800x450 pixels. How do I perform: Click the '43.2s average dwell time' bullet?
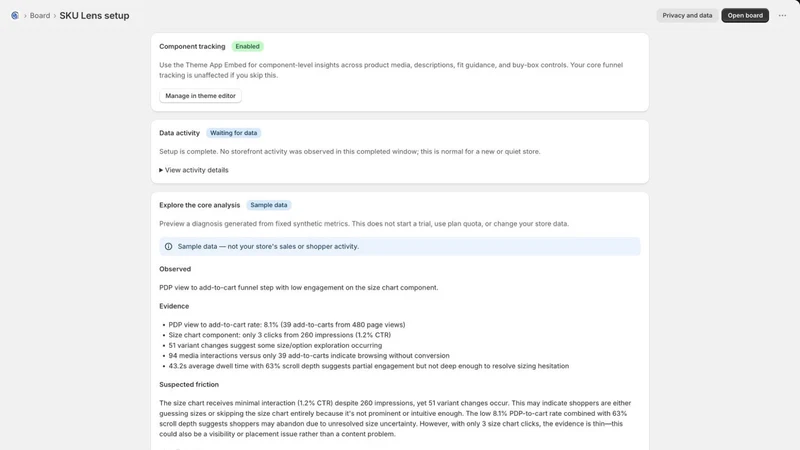point(368,366)
